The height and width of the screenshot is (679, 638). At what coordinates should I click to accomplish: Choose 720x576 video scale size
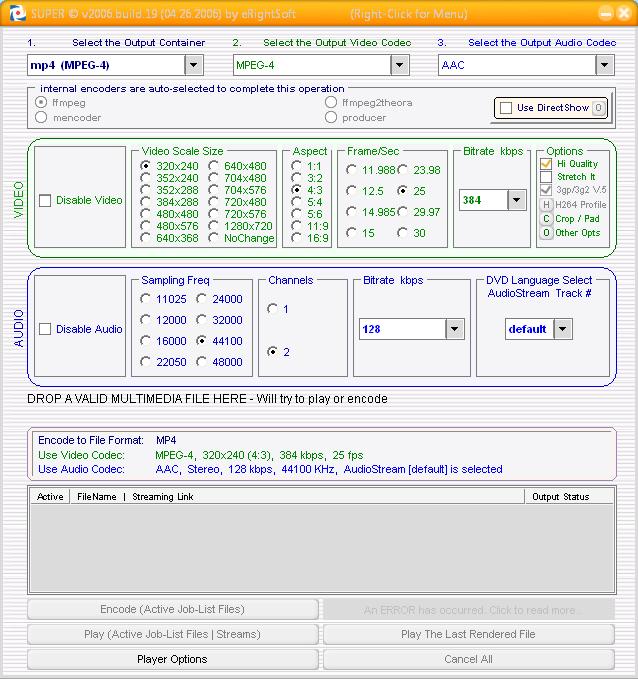click(214, 214)
